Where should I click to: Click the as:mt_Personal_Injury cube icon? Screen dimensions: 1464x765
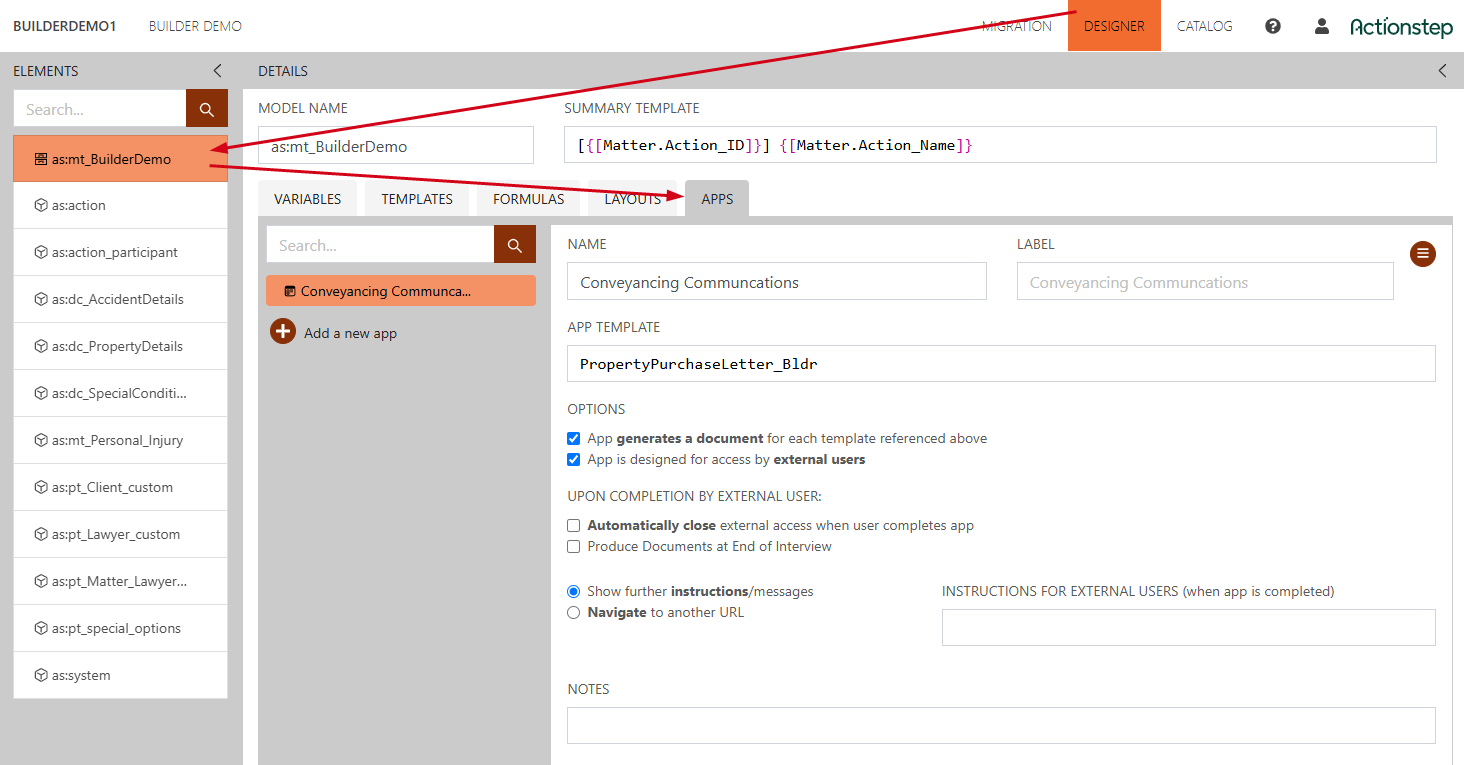click(41, 440)
